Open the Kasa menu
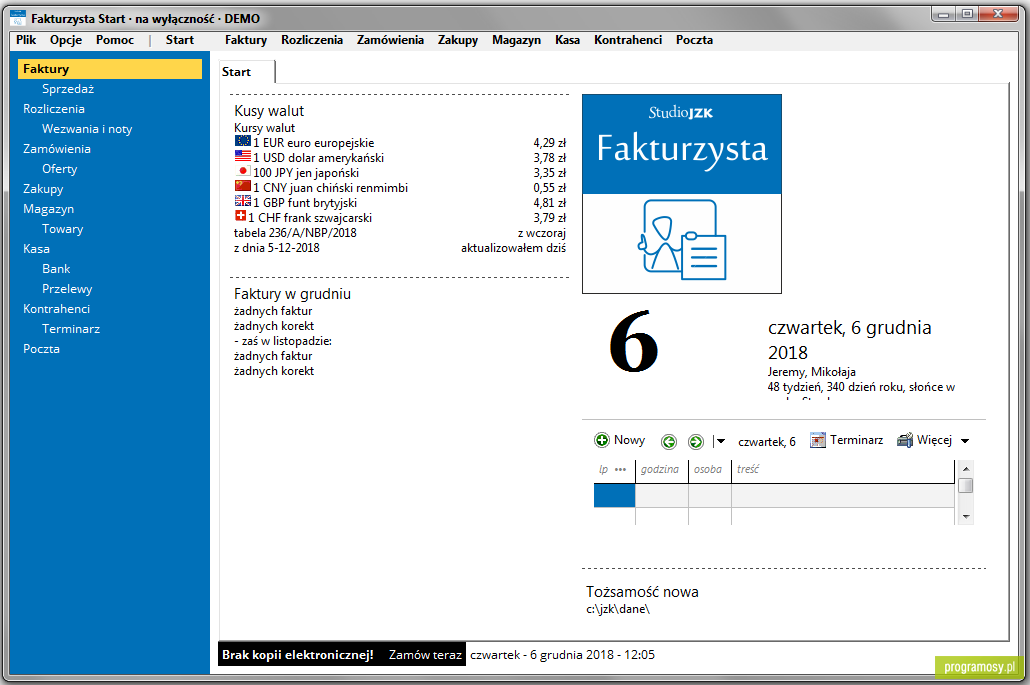 [568, 40]
